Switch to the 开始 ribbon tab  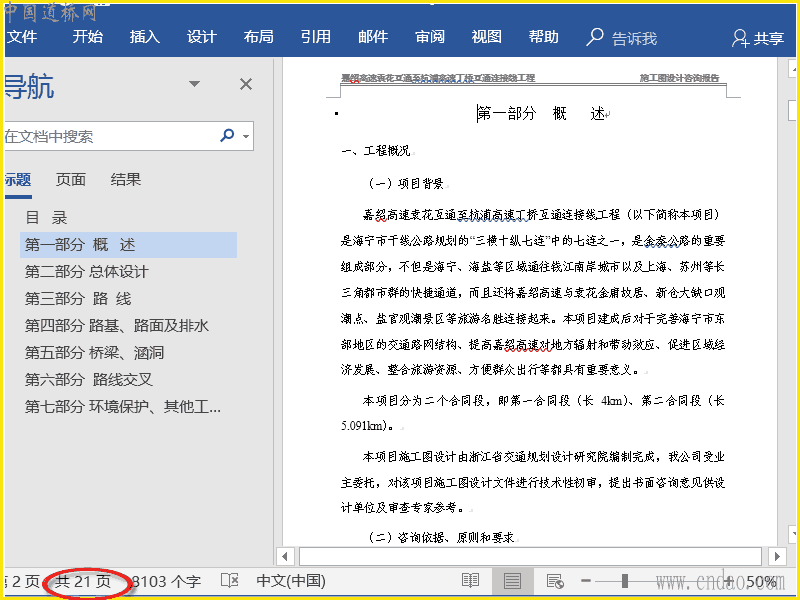point(87,37)
